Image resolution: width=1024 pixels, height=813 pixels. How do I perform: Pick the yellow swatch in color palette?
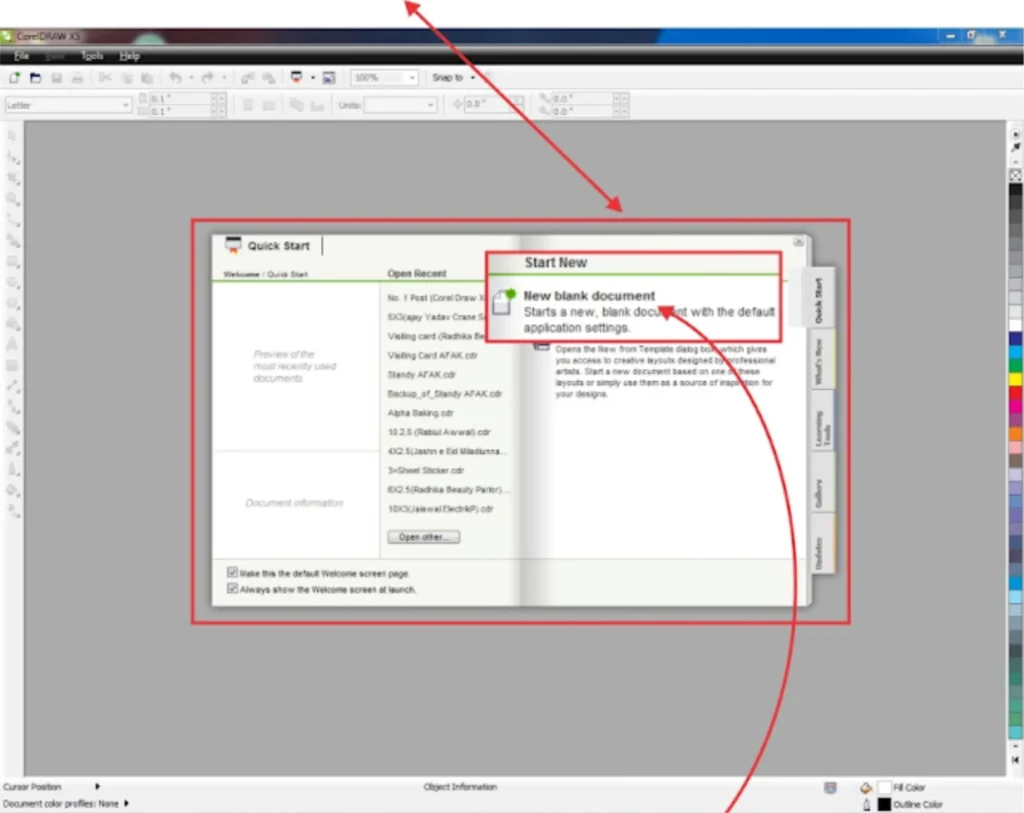coord(1016,379)
